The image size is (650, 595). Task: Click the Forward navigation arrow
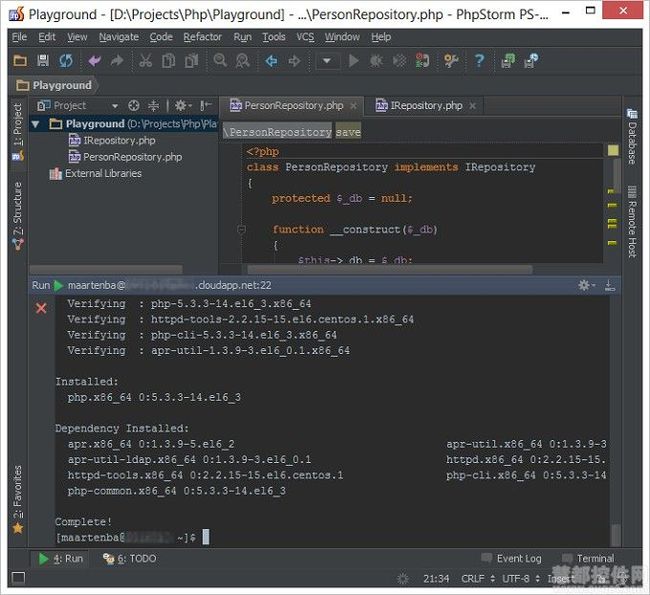(x=294, y=61)
